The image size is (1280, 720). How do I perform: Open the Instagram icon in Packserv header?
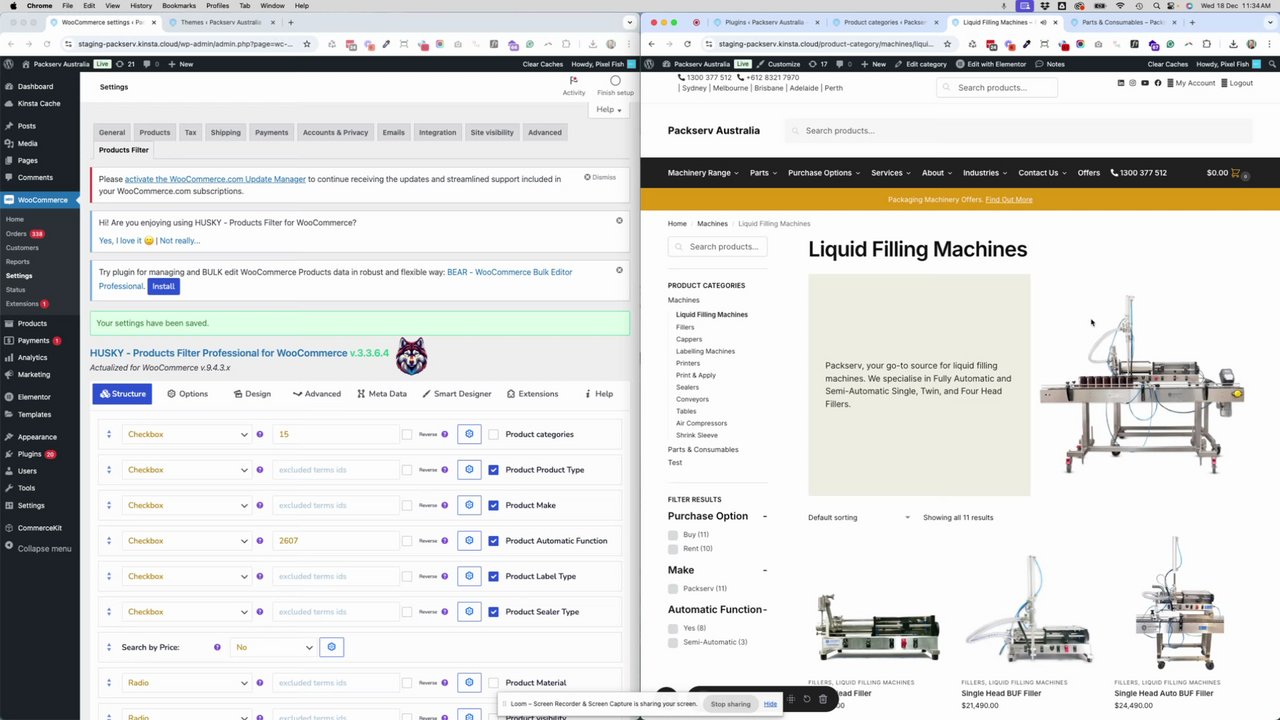click(1133, 83)
